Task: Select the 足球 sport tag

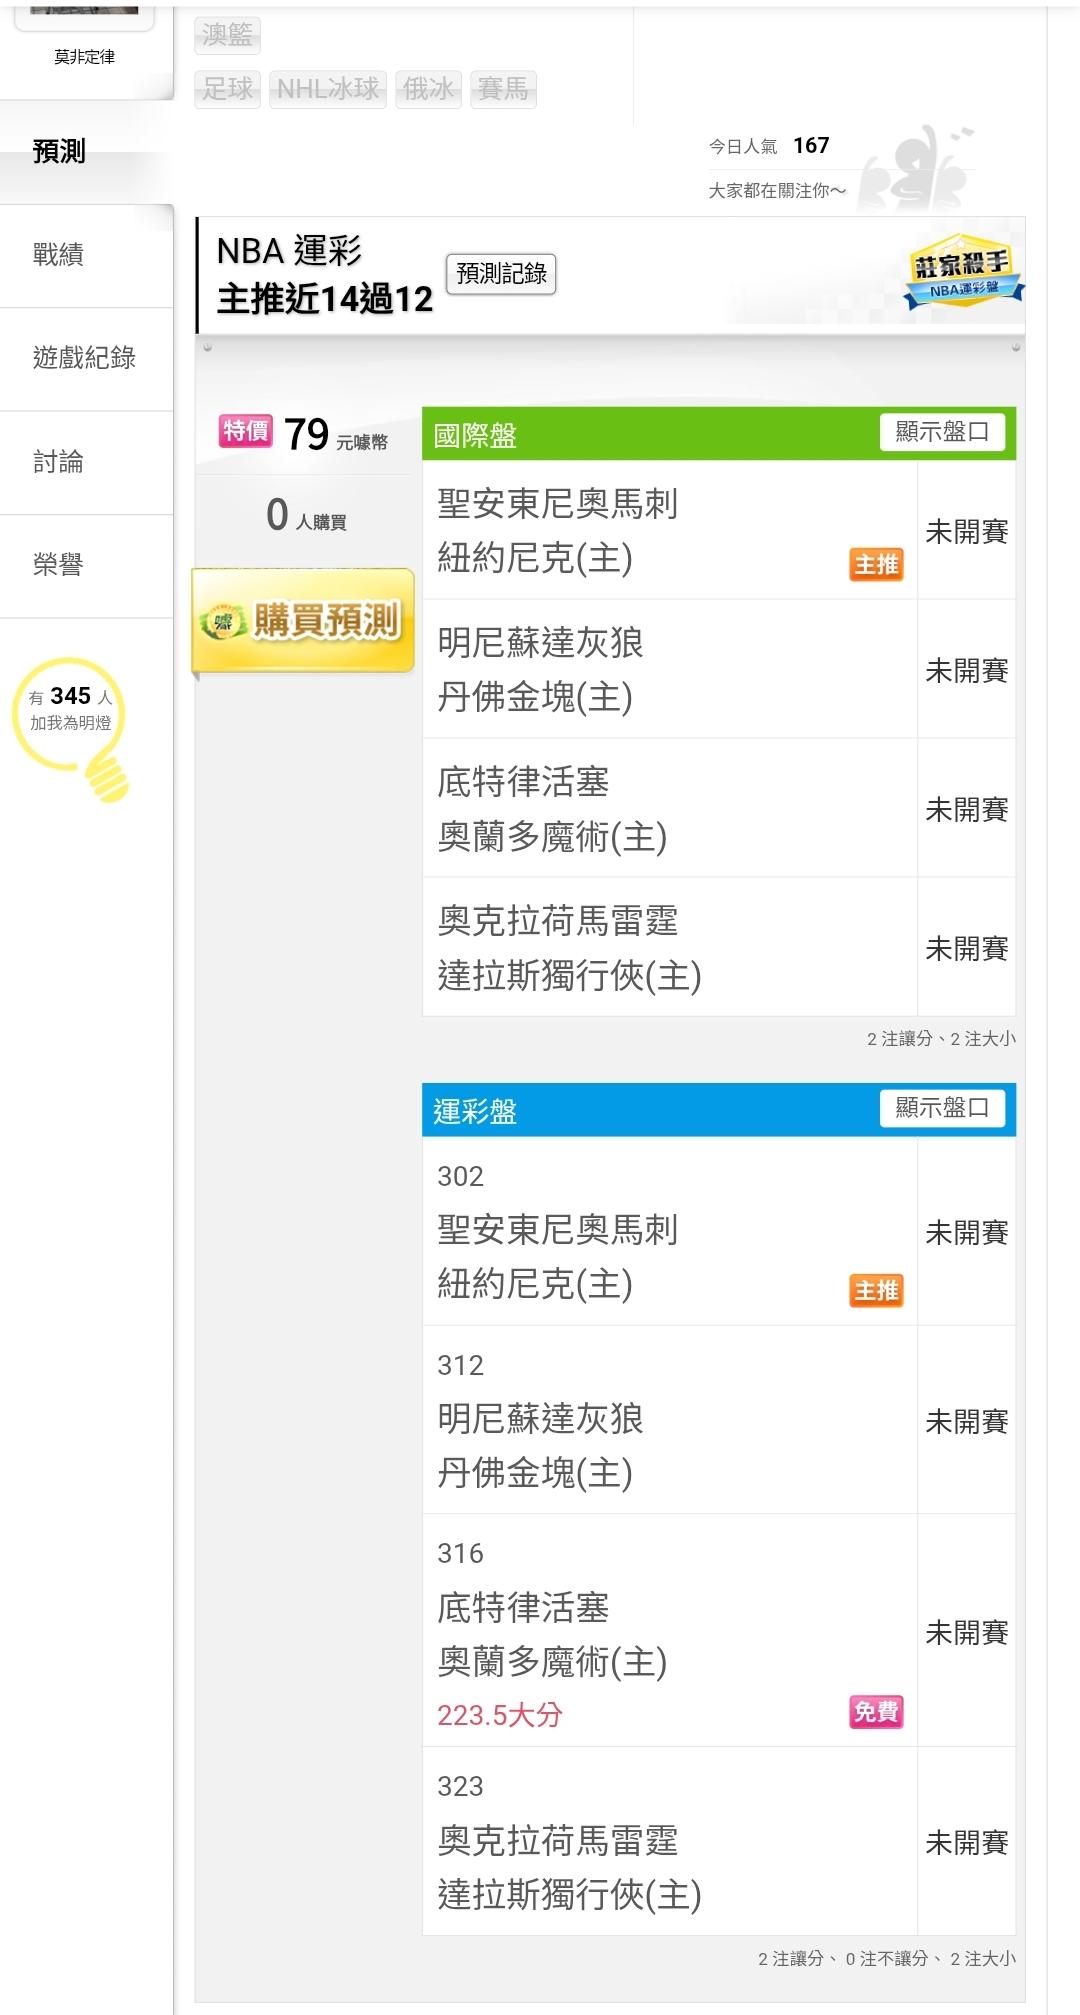Action: click(x=228, y=89)
